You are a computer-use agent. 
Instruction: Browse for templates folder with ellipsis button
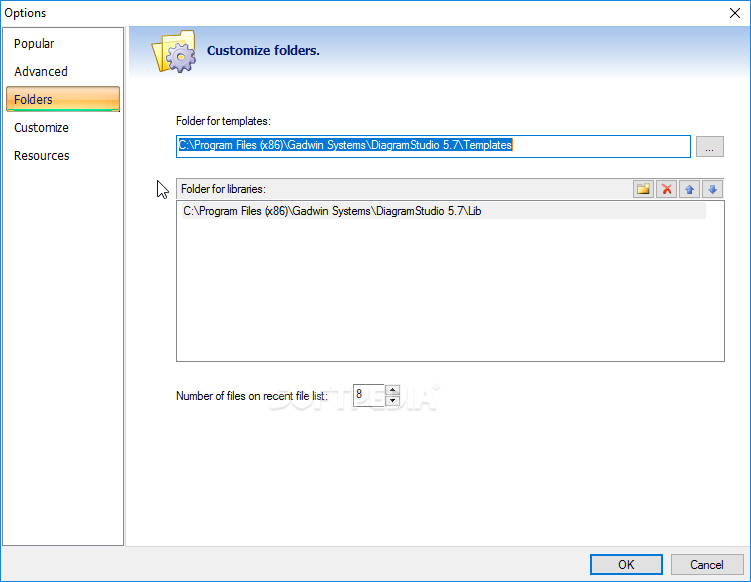point(709,147)
